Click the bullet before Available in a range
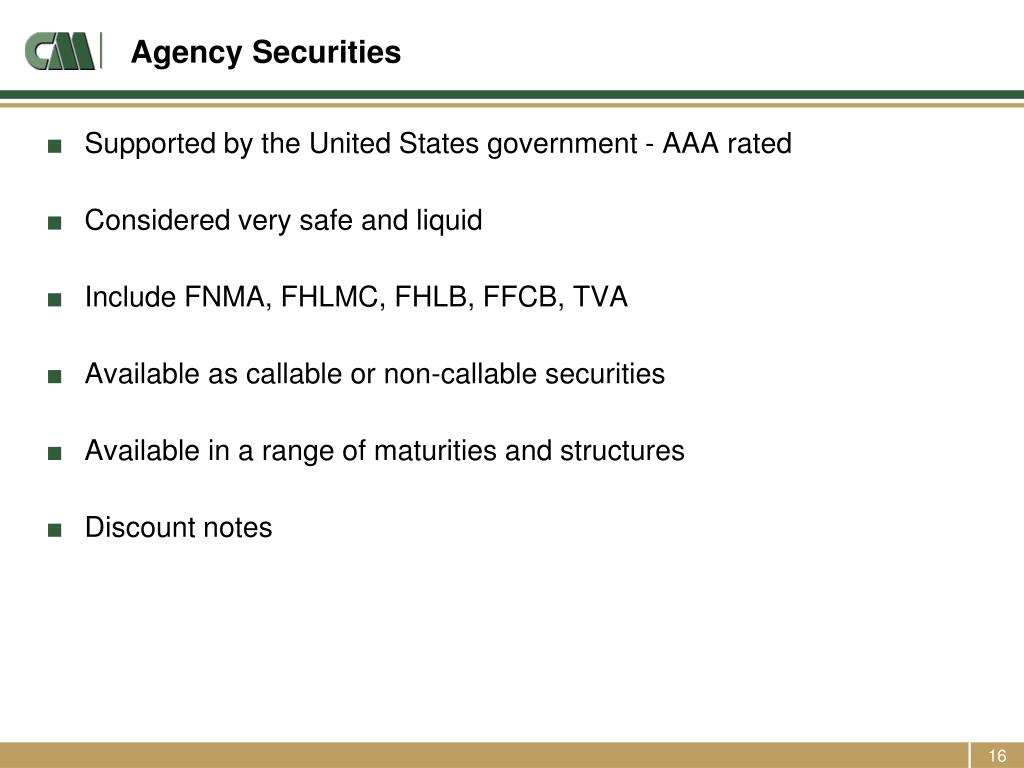This screenshot has width=1024, height=768. (x=55, y=453)
